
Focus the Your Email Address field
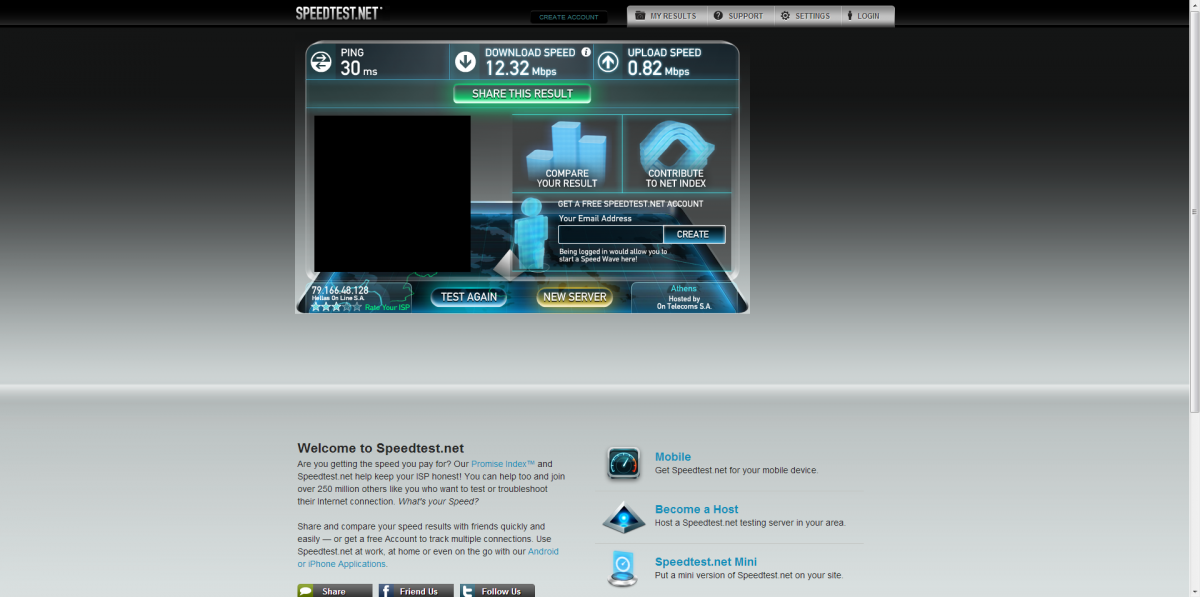(610, 234)
